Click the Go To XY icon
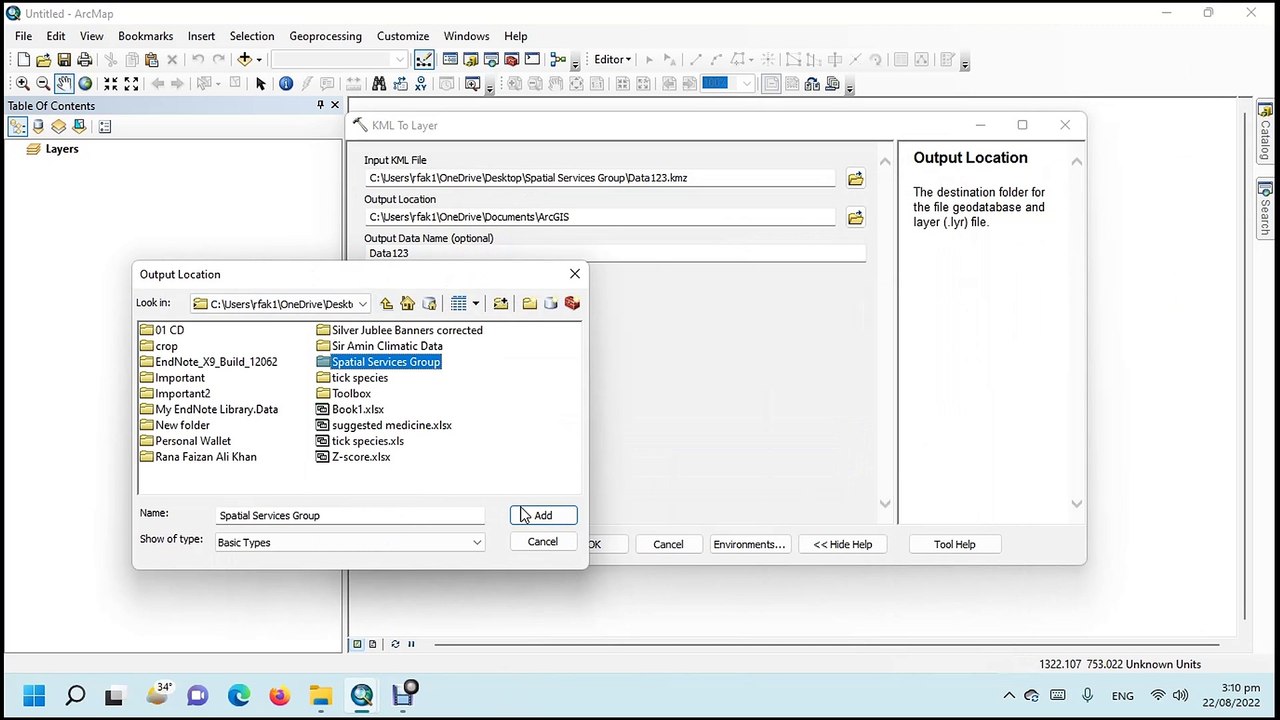Image resolution: width=1280 pixels, height=720 pixels. coord(421,84)
